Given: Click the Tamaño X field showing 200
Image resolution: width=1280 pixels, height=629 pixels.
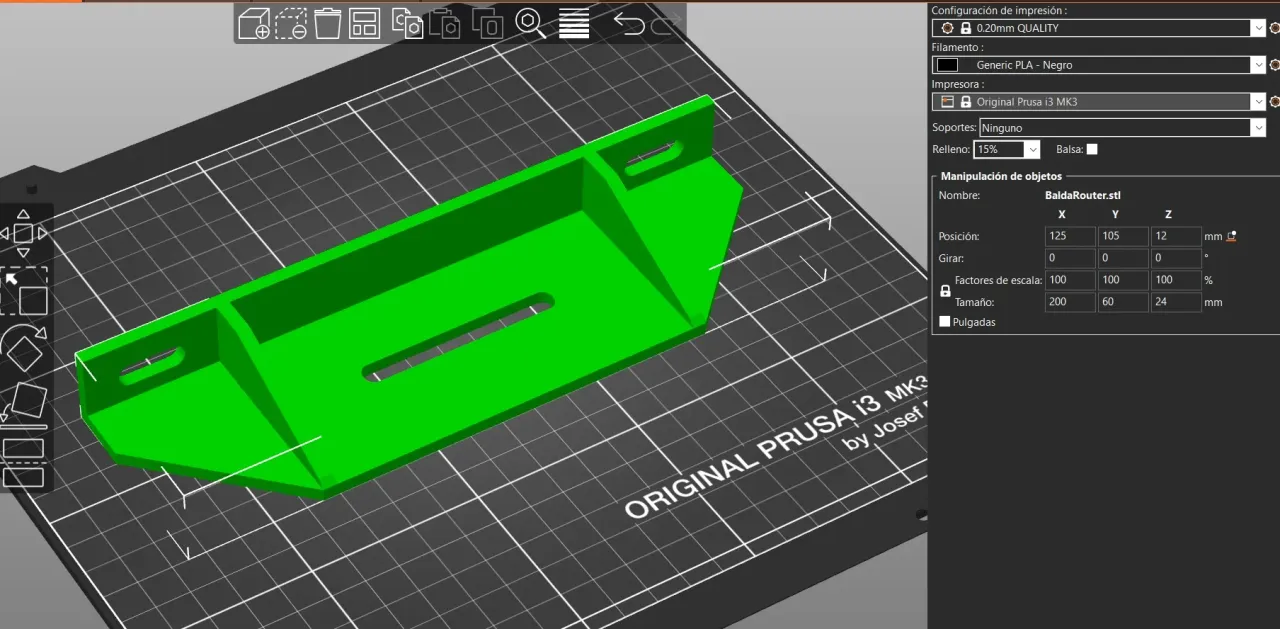Looking at the screenshot, I should coord(1070,302).
